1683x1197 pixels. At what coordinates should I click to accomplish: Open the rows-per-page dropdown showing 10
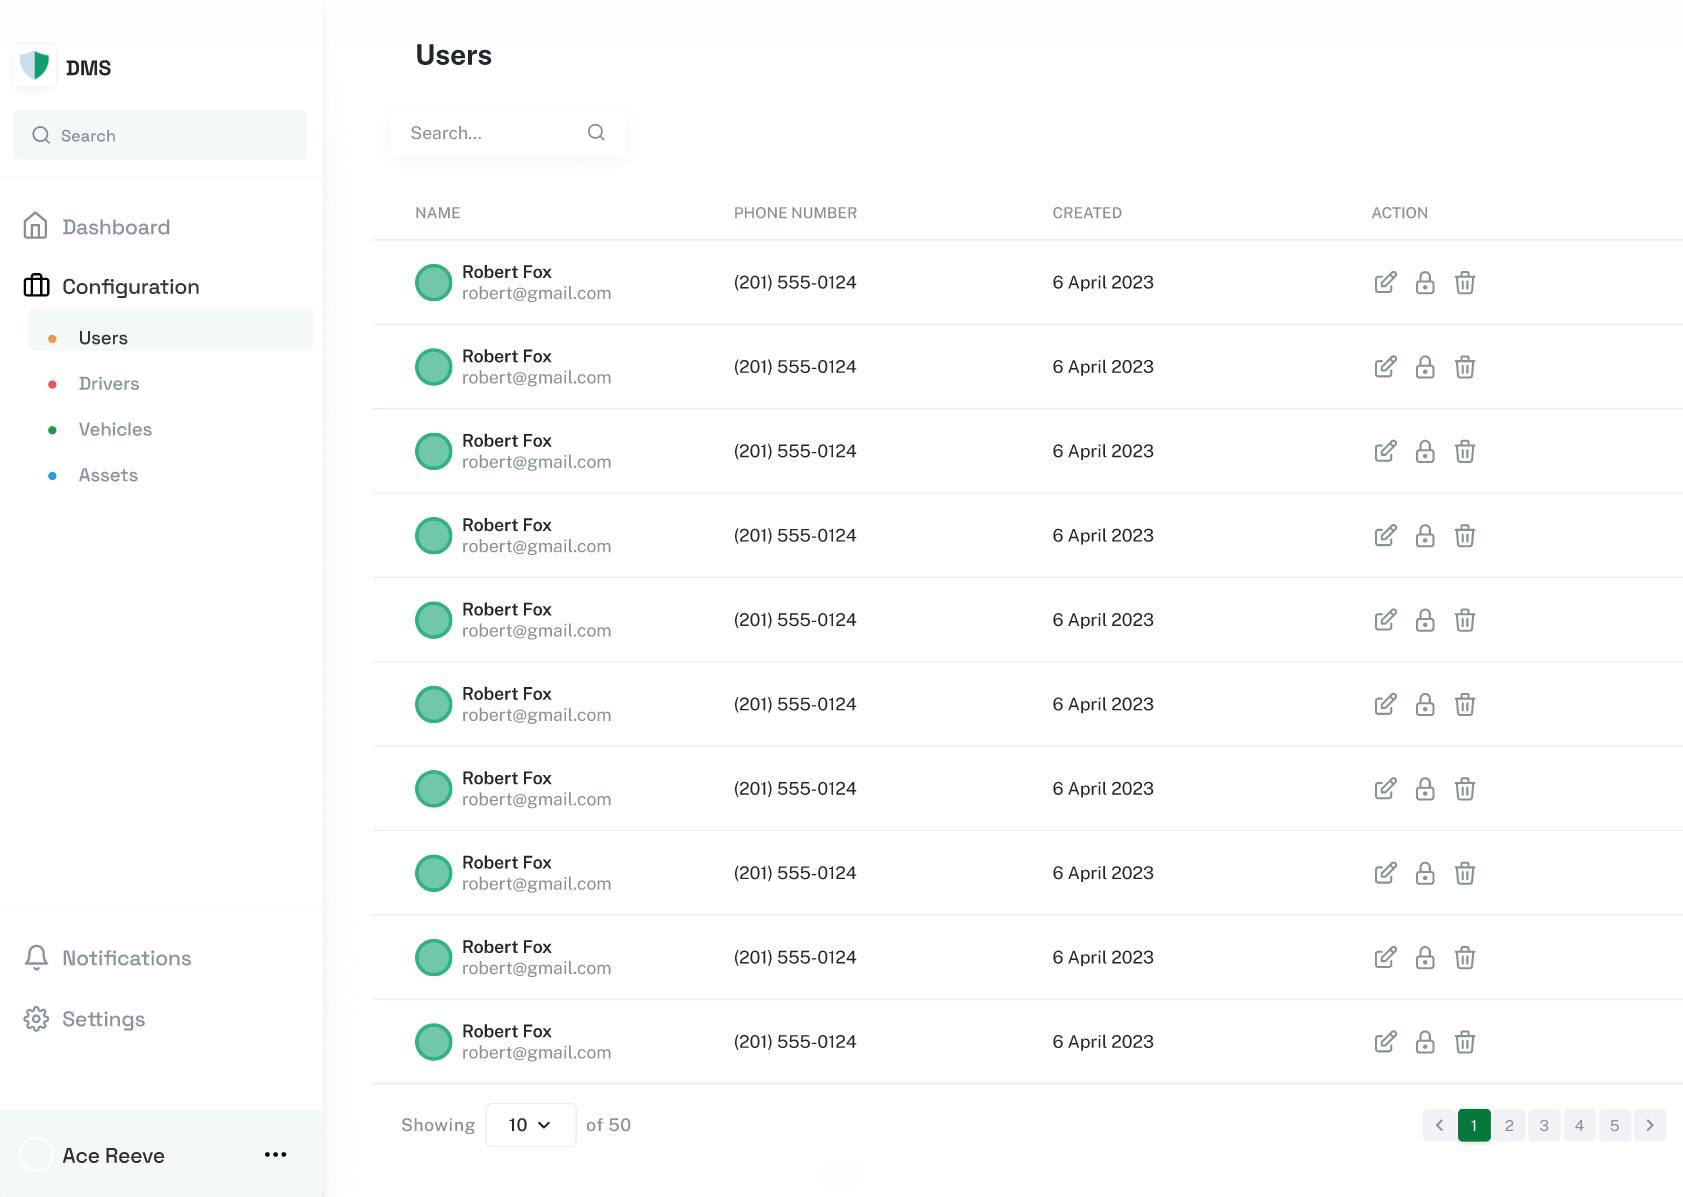[530, 1125]
